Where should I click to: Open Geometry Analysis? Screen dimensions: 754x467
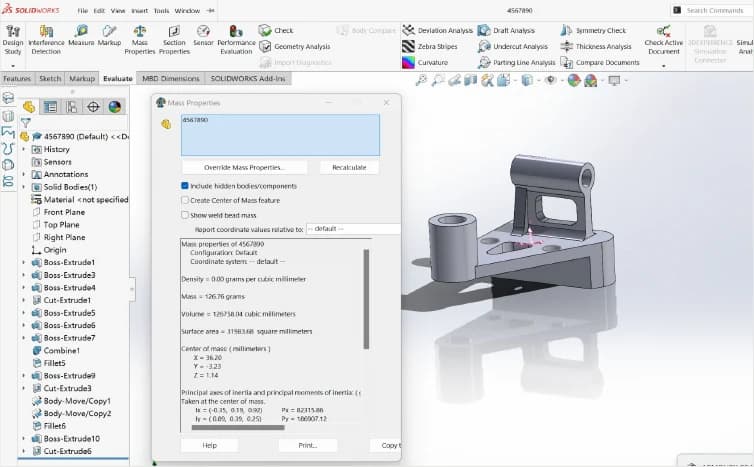(x=295, y=47)
